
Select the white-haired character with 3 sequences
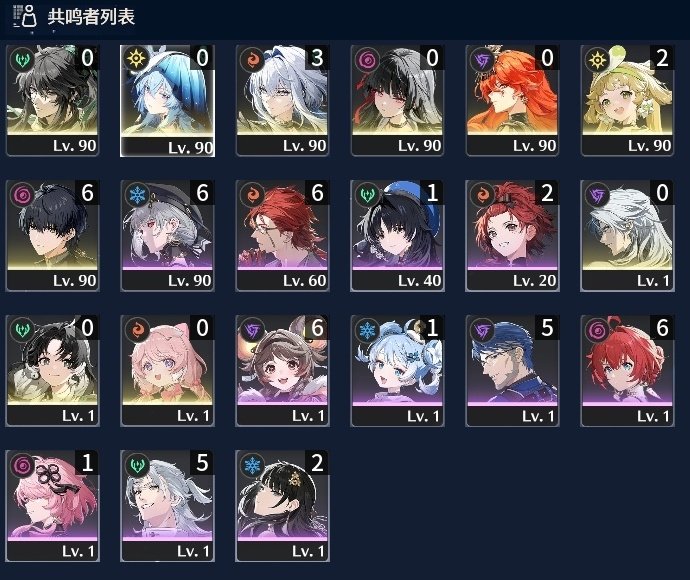(x=282, y=100)
